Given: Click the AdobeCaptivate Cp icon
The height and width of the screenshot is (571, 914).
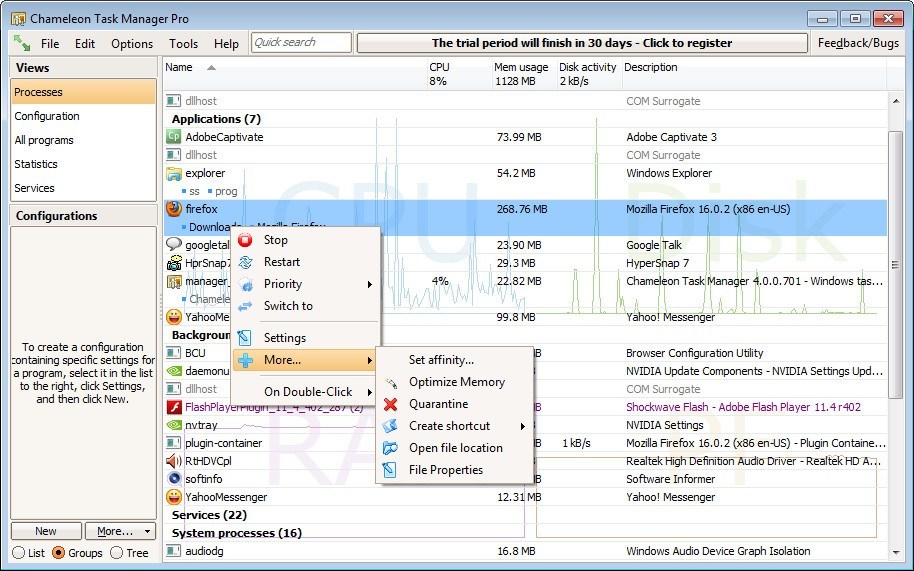Looking at the screenshot, I should (174, 137).
